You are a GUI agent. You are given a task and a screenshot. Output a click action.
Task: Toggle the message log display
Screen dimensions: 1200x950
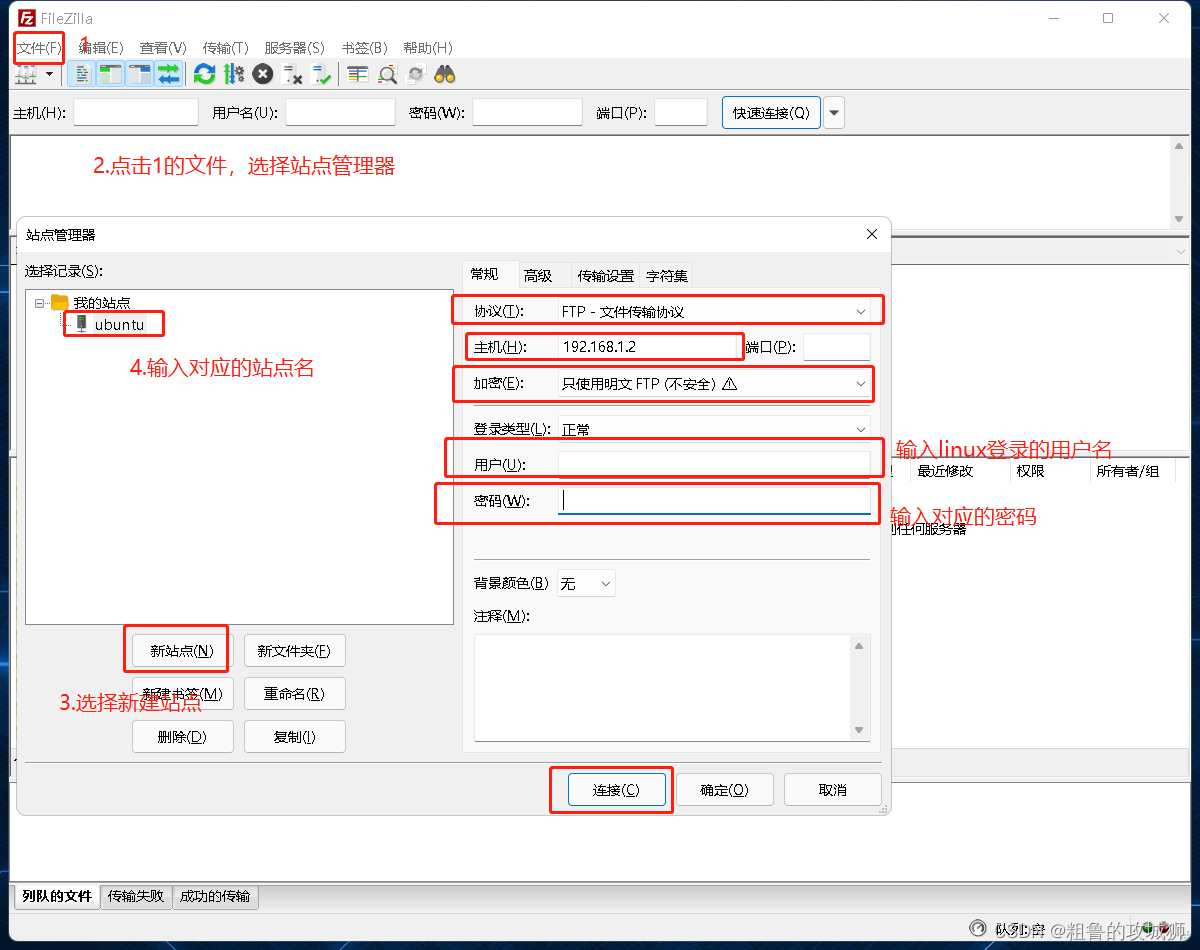point(81,73)
